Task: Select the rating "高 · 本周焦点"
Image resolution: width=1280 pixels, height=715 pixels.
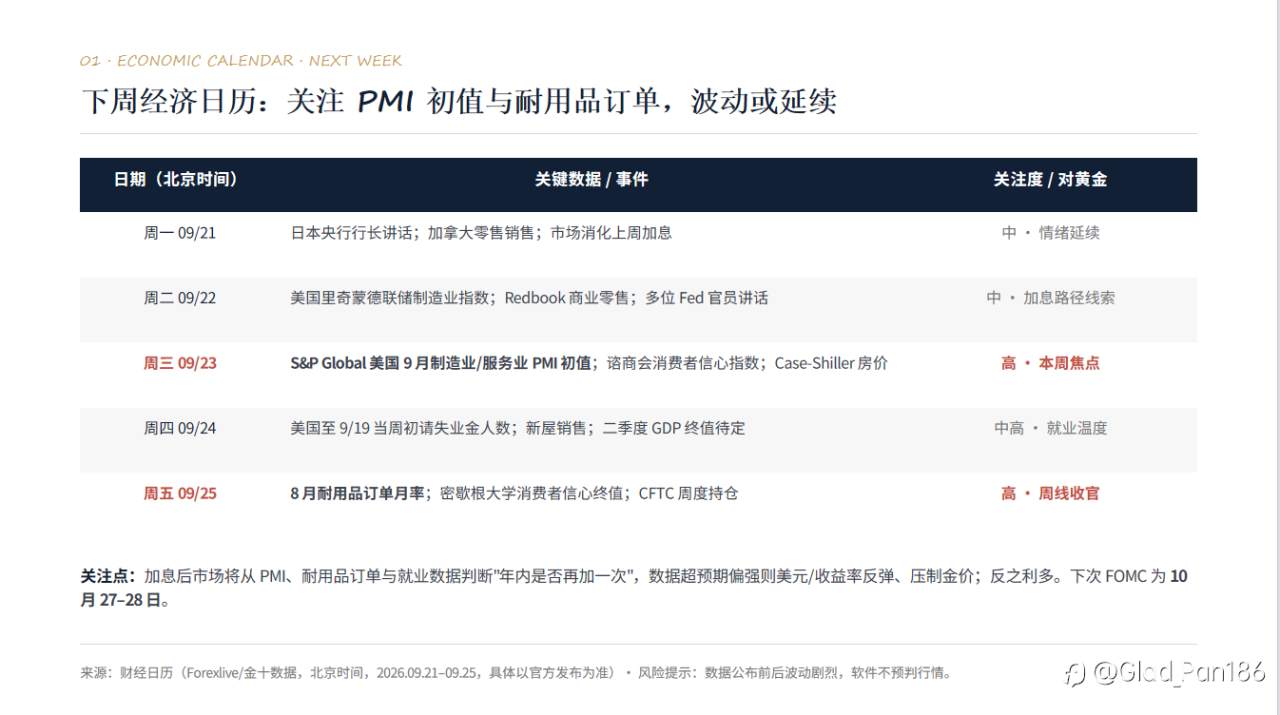Action: pyautogui.click(x=1050, y=363)
